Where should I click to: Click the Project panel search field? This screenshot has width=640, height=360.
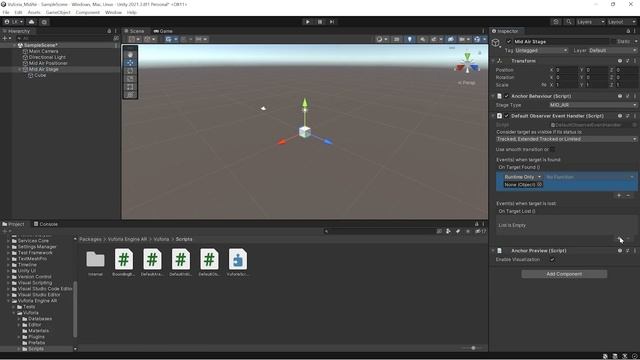[x=379, y=231]
